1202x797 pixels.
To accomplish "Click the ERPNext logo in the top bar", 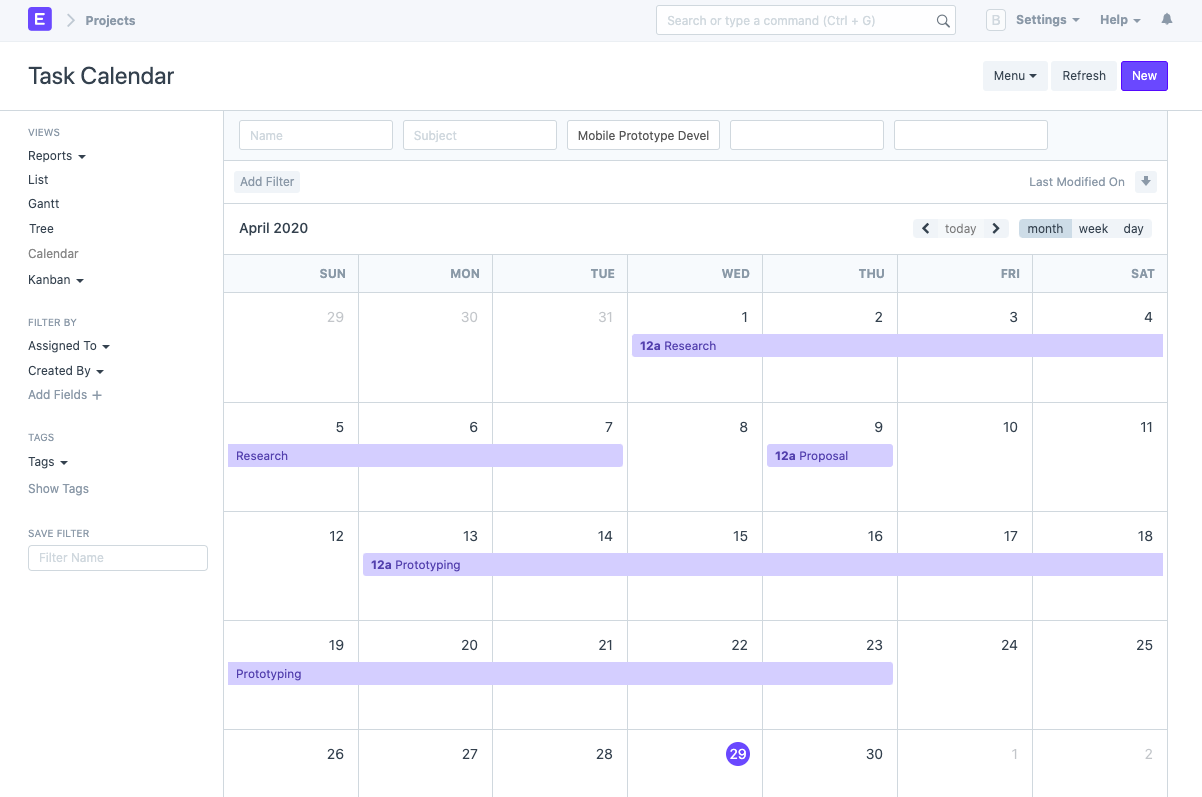I will point(39,20).
